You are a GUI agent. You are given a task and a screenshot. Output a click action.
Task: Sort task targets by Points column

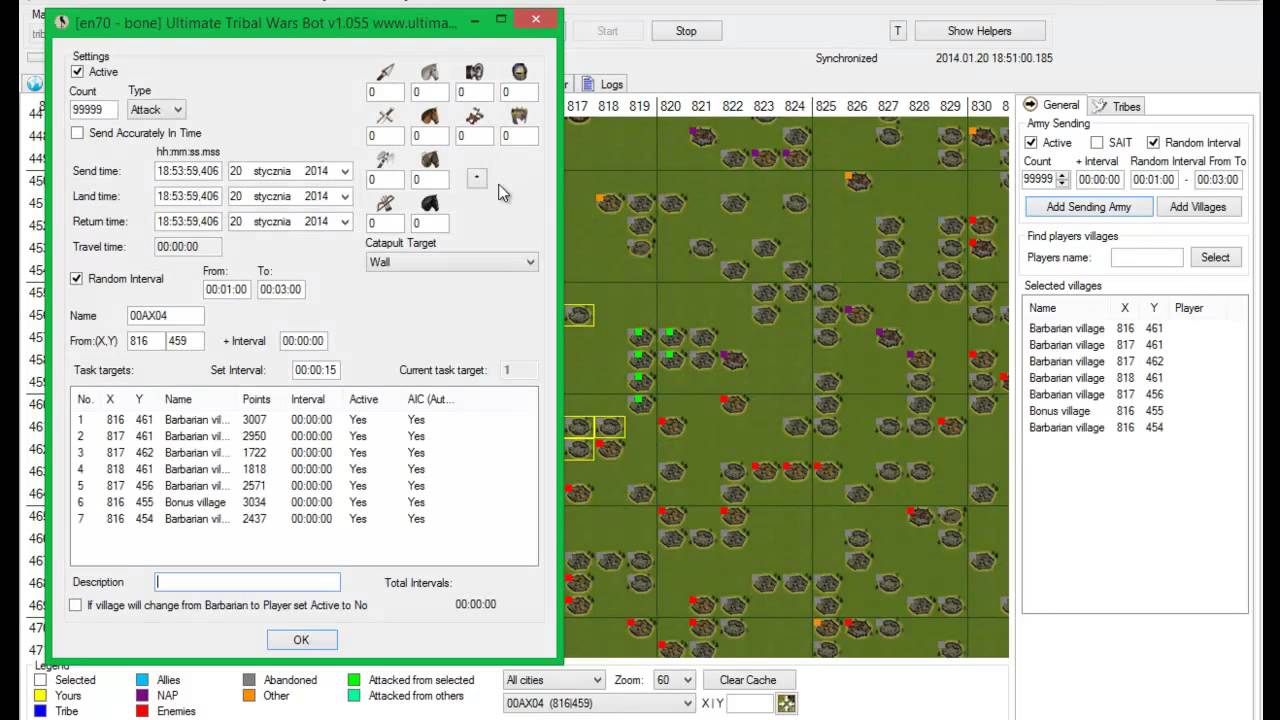[256, 399]
